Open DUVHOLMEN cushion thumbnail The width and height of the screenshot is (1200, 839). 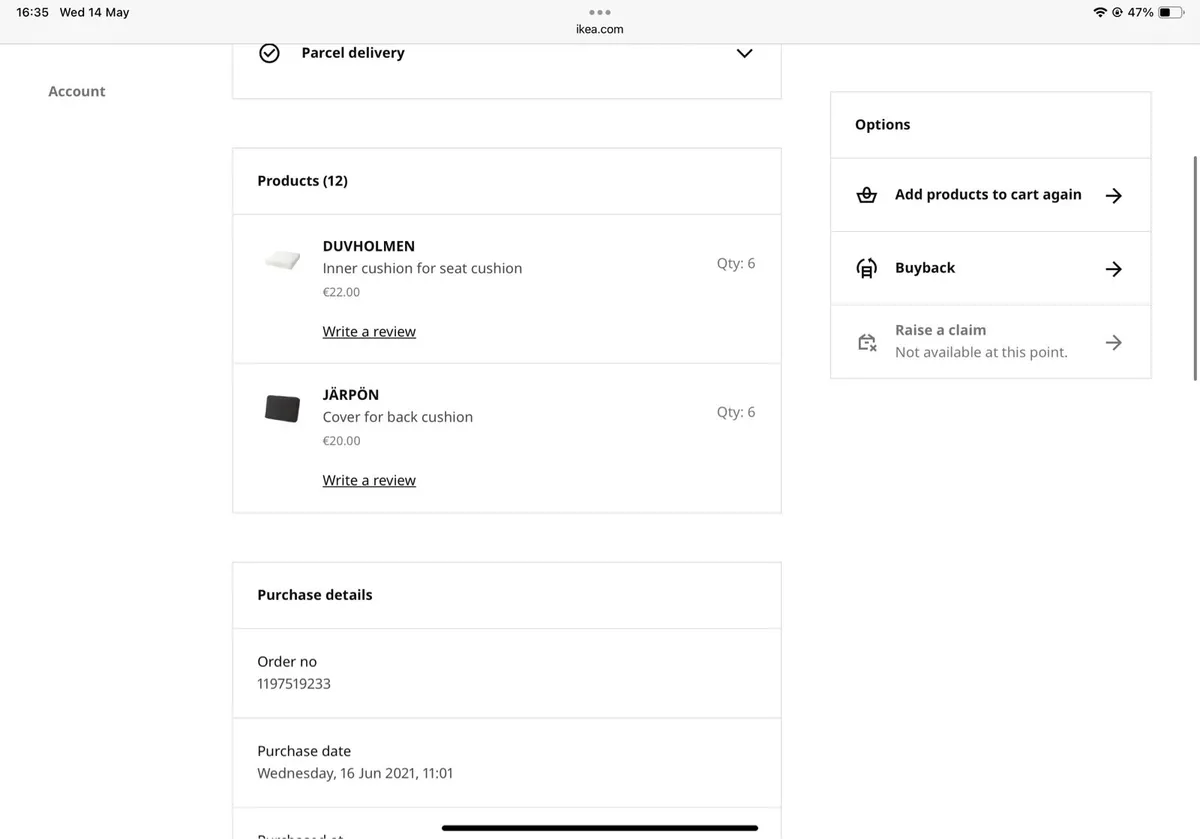coord(282,260)
